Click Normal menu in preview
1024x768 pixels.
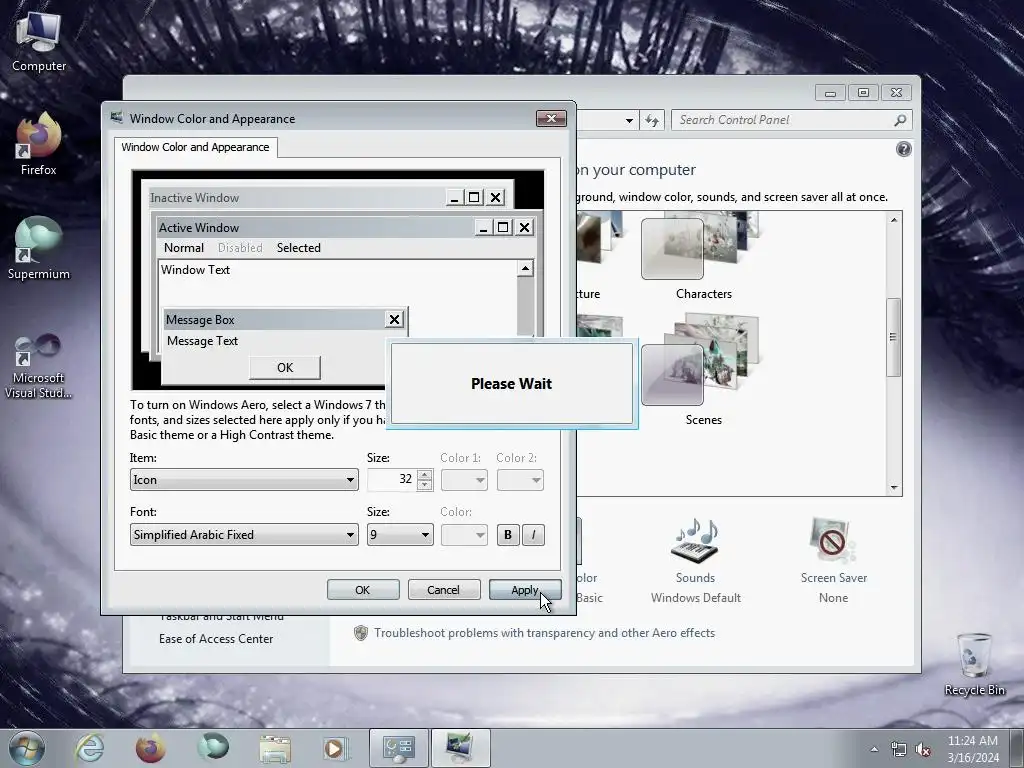click(x=184, y=248)
